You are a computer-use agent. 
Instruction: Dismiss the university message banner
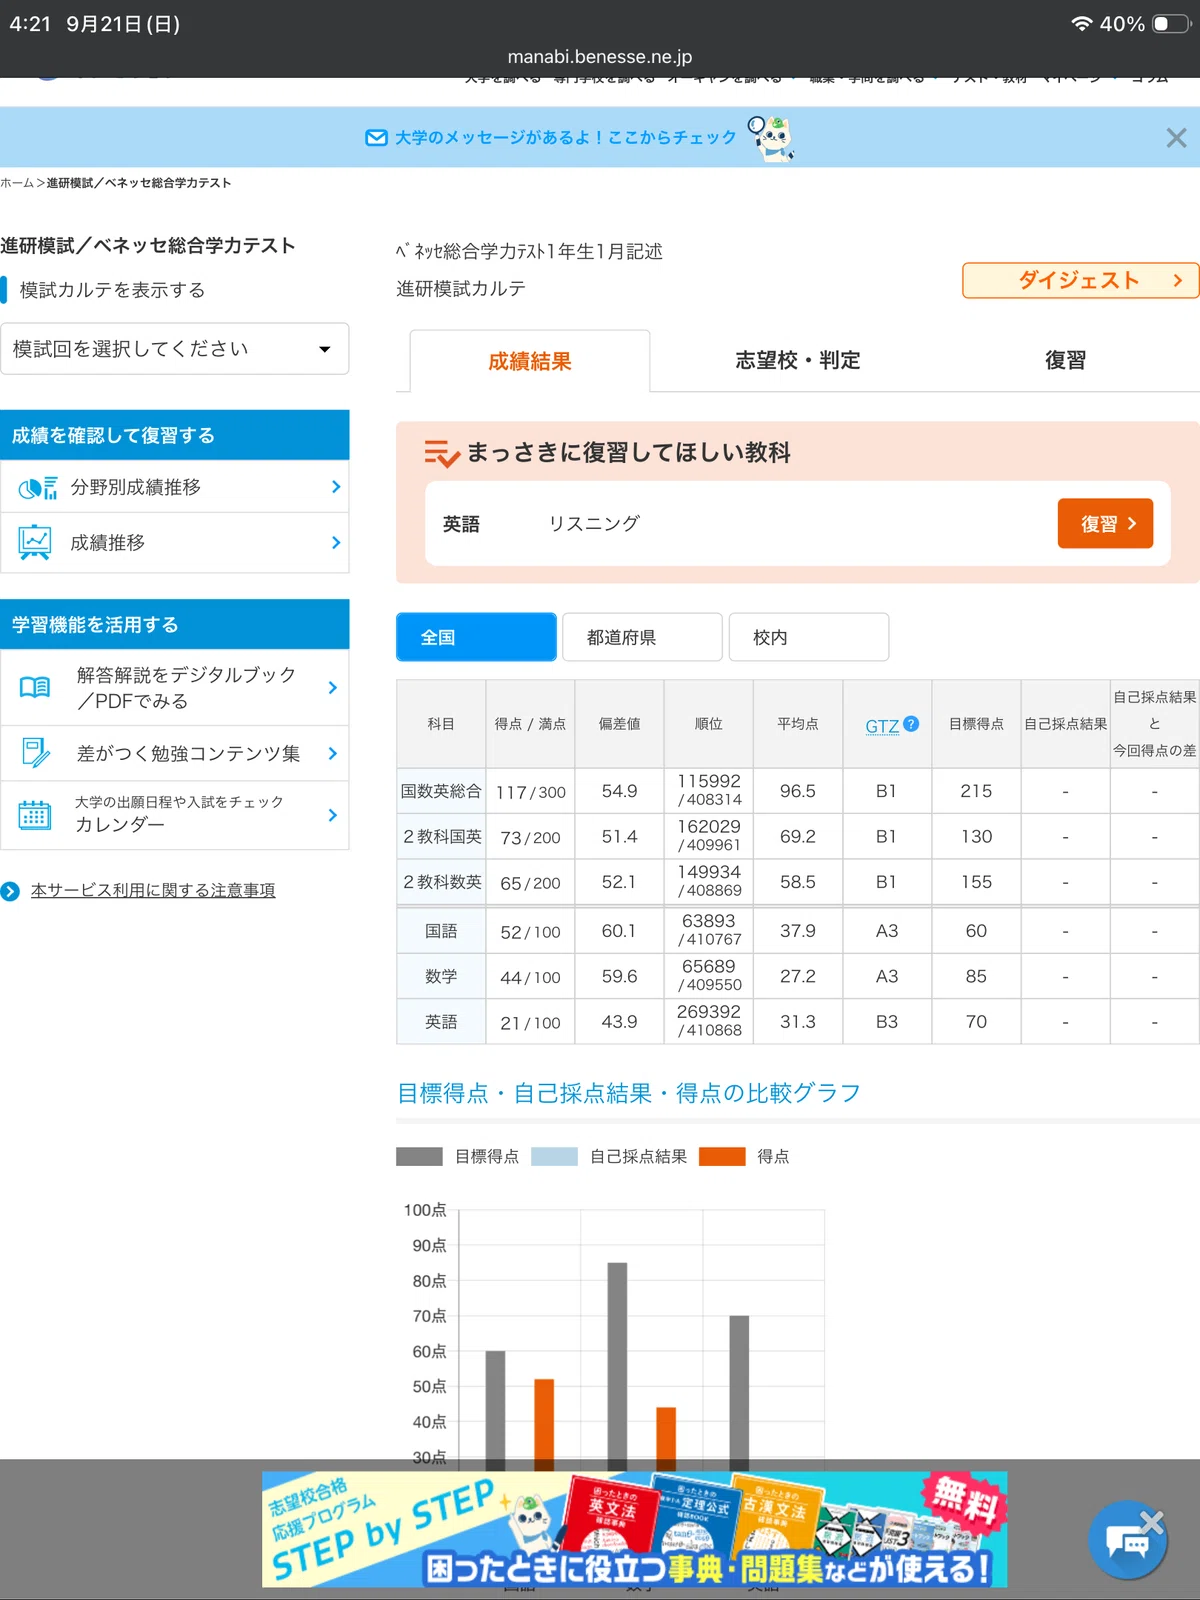(x=1176, y=138)
